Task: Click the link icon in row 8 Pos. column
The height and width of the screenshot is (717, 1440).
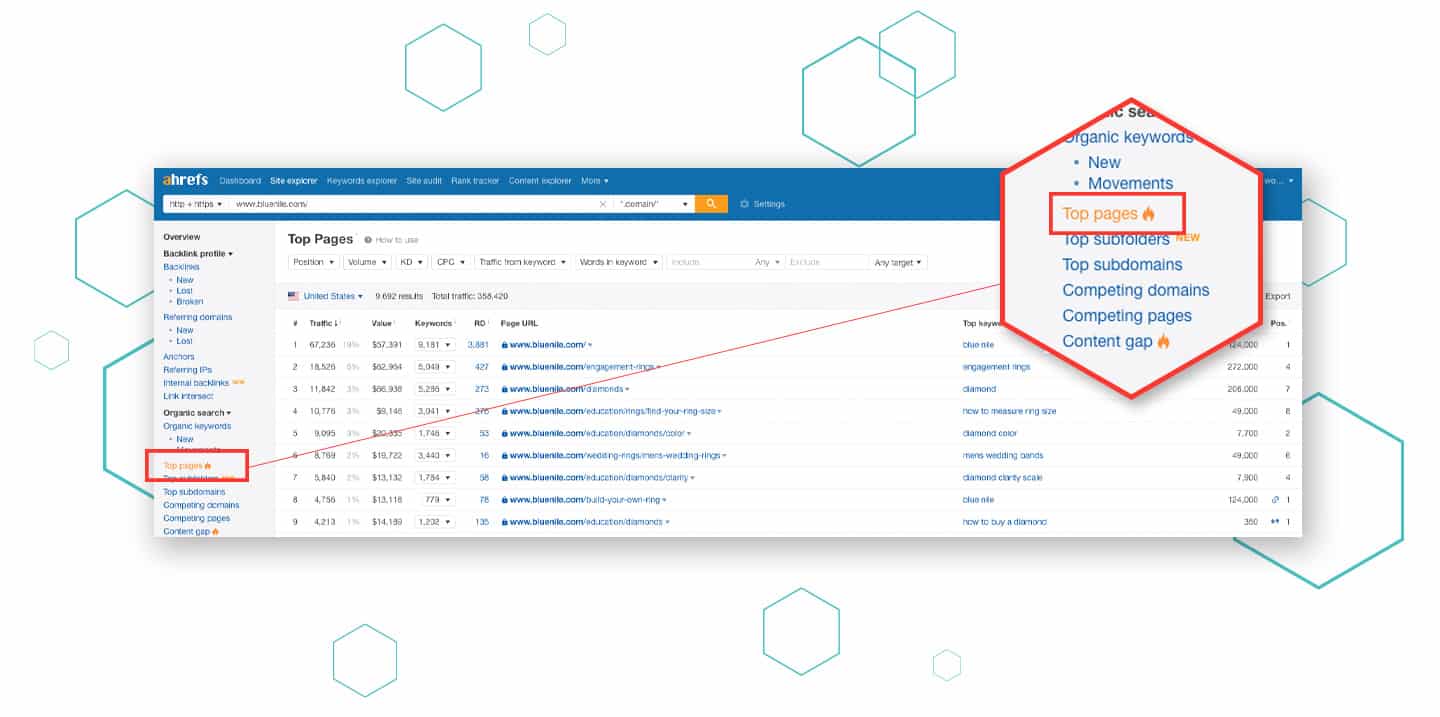Action: pos(1275,500)
